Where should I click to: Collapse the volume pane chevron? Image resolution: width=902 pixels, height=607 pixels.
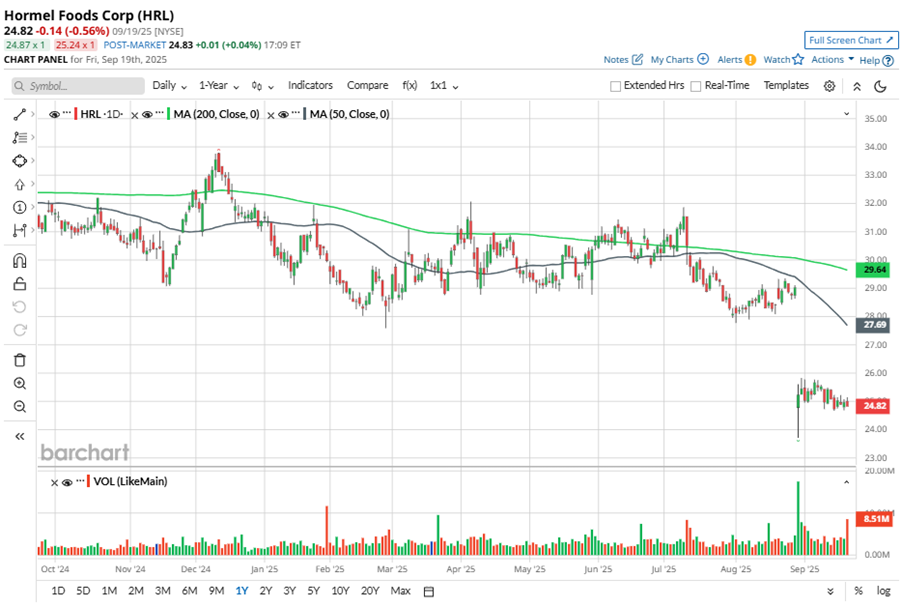coord(846,482)
